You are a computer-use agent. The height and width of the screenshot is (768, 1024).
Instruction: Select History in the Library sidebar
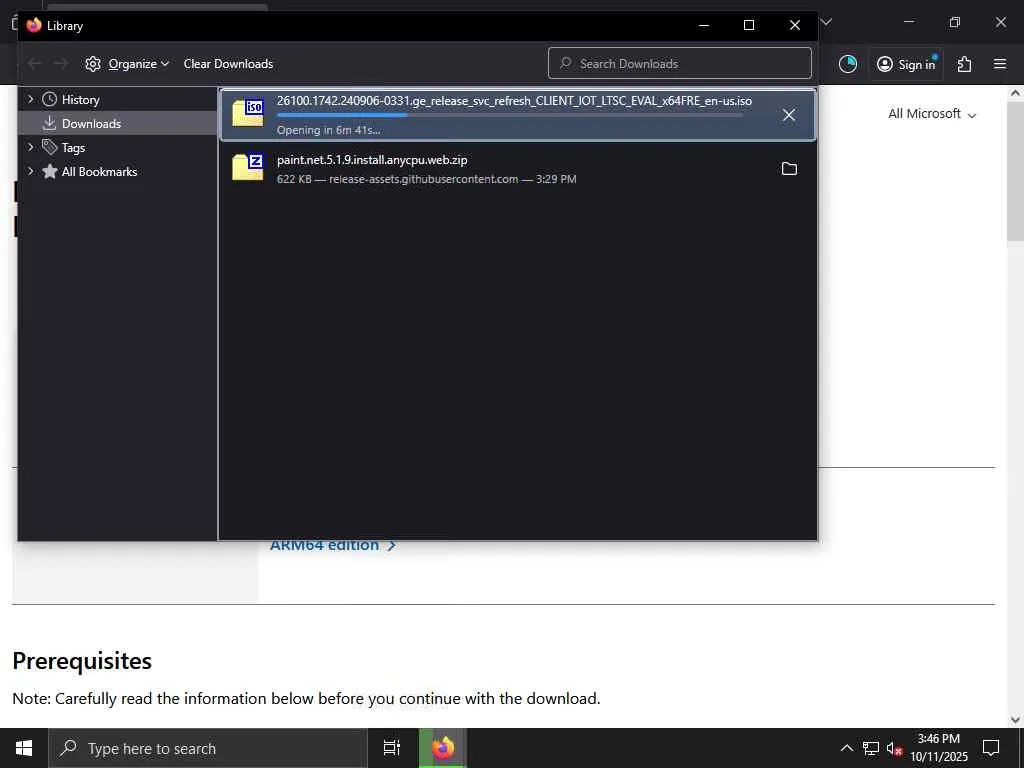tap(80, 100)
